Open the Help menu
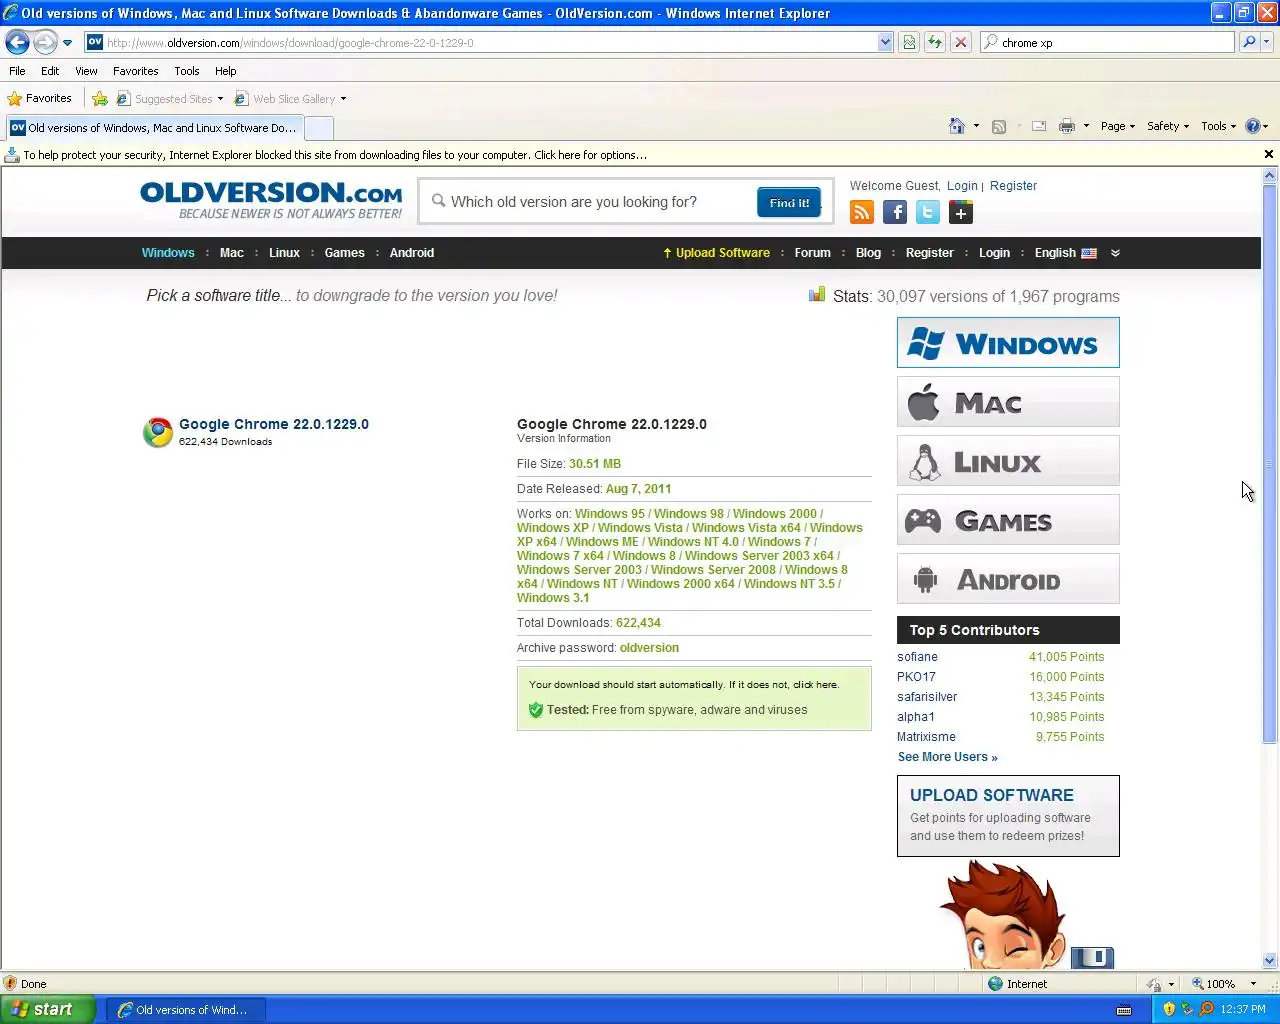Viewport: 1280px width, 1024px height. 225,71
